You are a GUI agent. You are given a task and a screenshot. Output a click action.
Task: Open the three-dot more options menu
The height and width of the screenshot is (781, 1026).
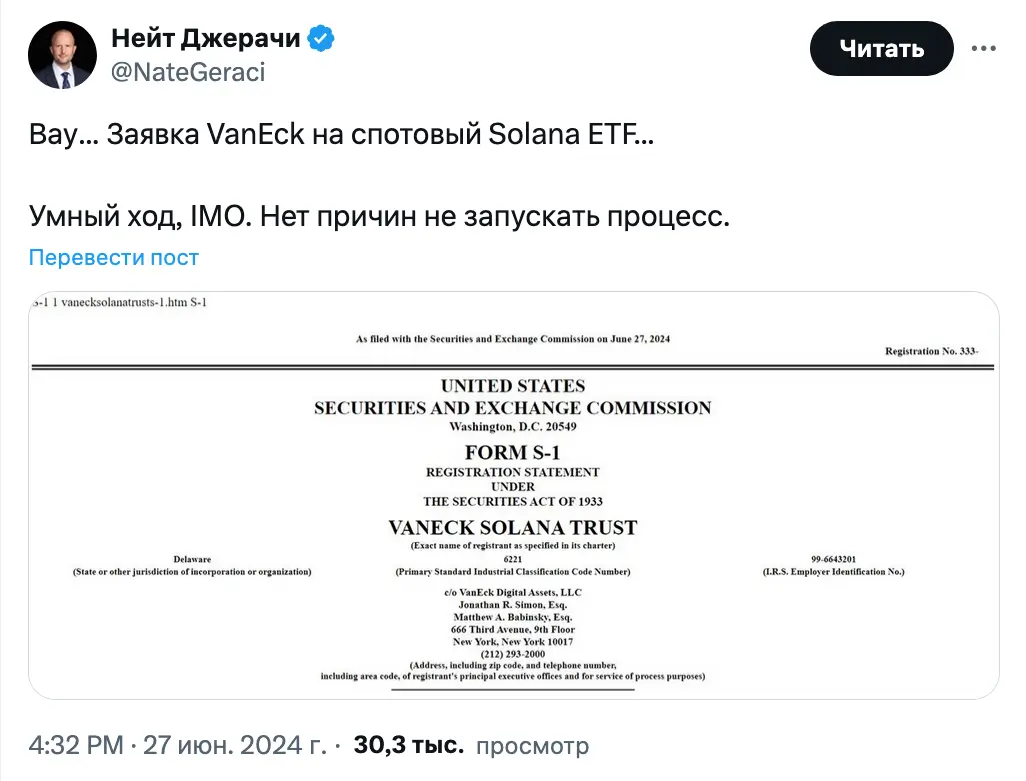(x=983, y=48)
